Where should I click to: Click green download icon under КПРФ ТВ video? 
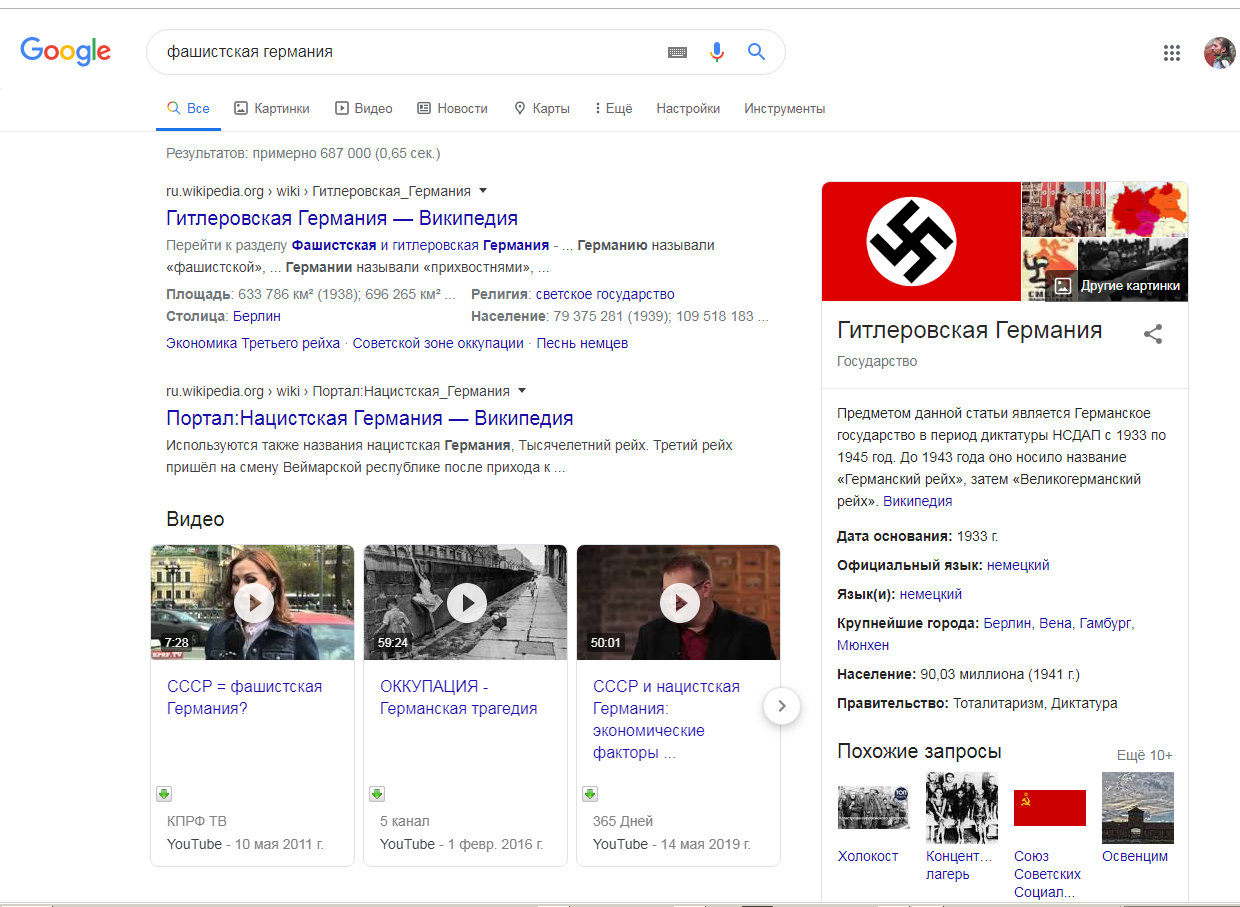[164, 794]
